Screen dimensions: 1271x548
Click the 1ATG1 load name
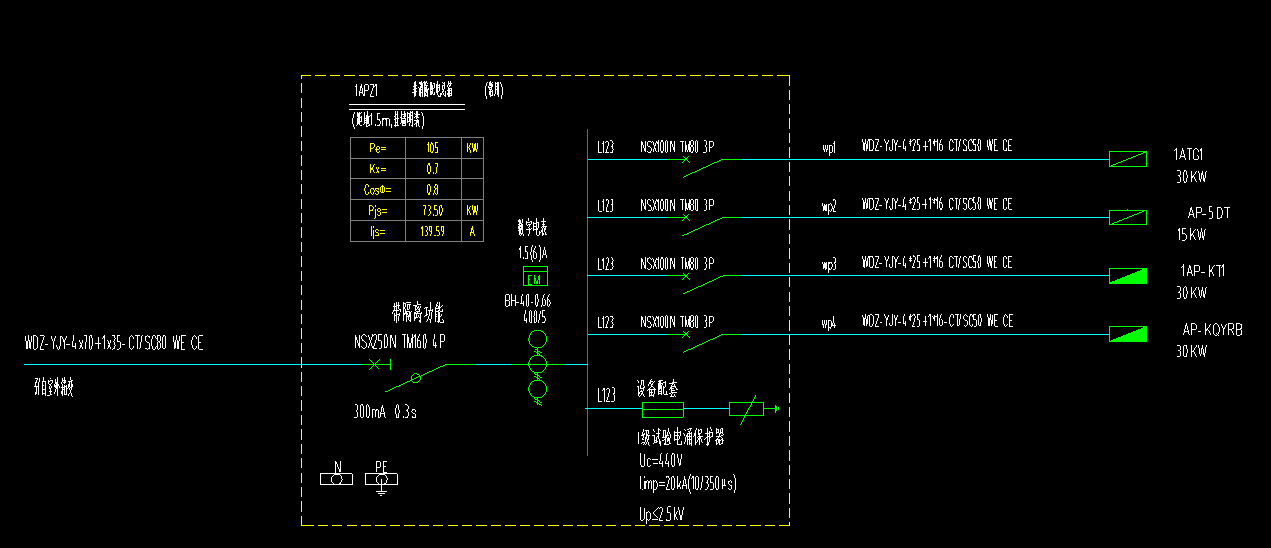point(1189,155)
